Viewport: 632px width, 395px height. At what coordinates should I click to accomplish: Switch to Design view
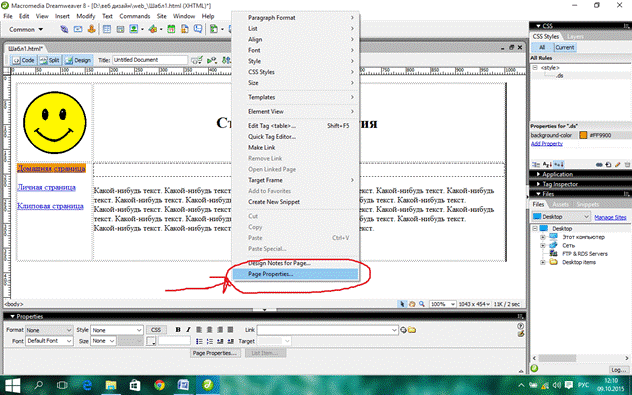[x=78, y=60]
